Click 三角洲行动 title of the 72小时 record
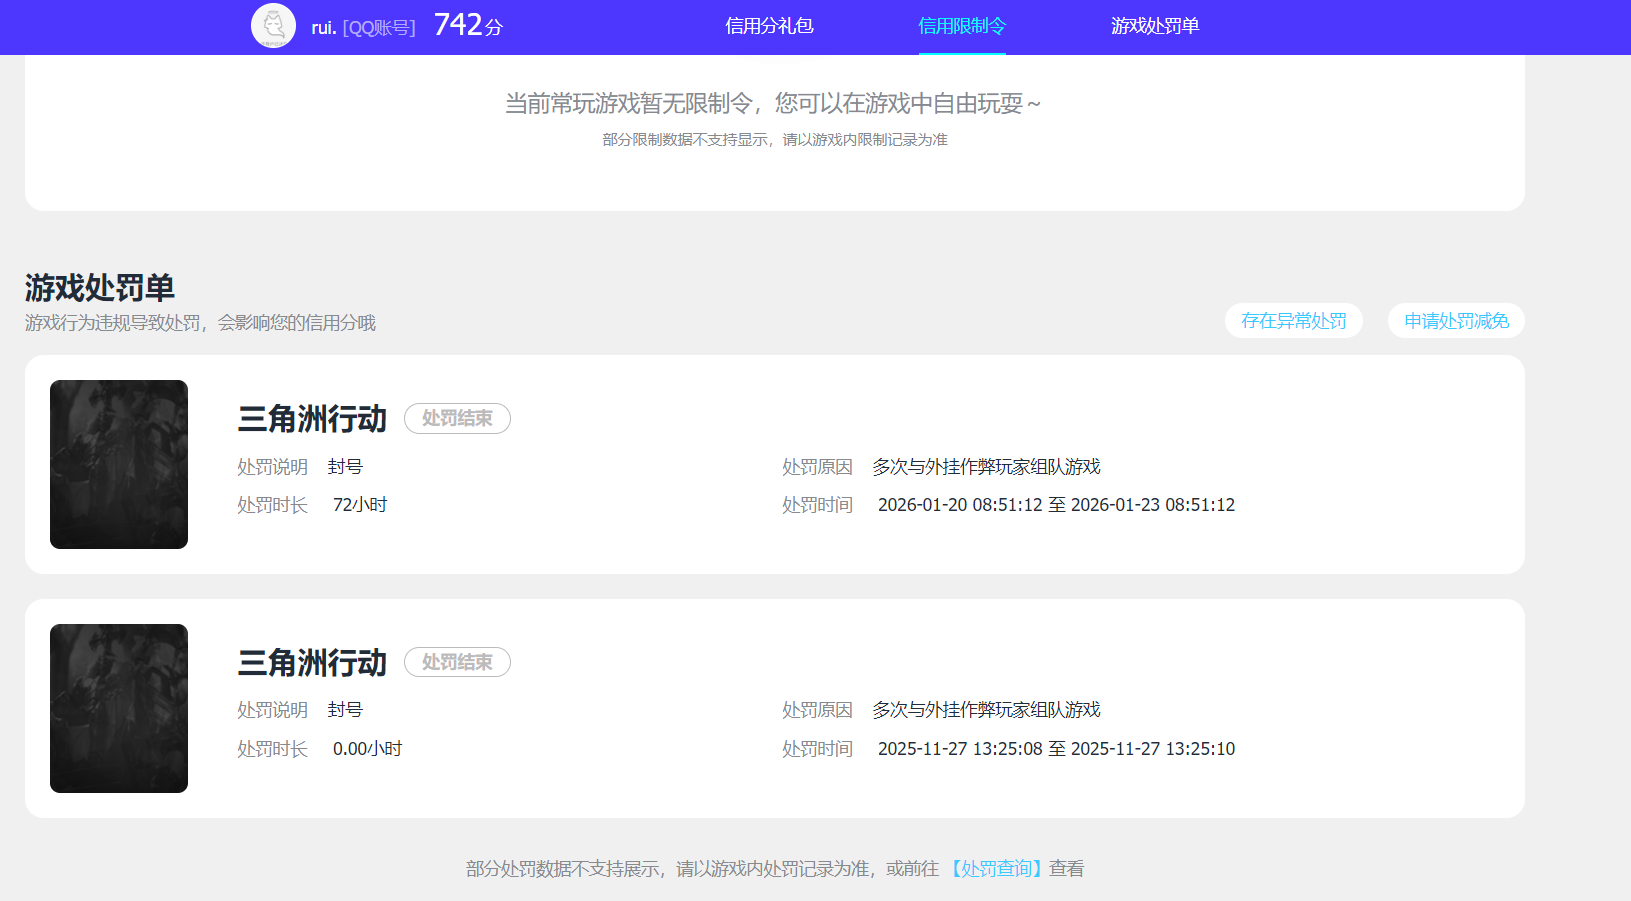 tap(312, 419)
